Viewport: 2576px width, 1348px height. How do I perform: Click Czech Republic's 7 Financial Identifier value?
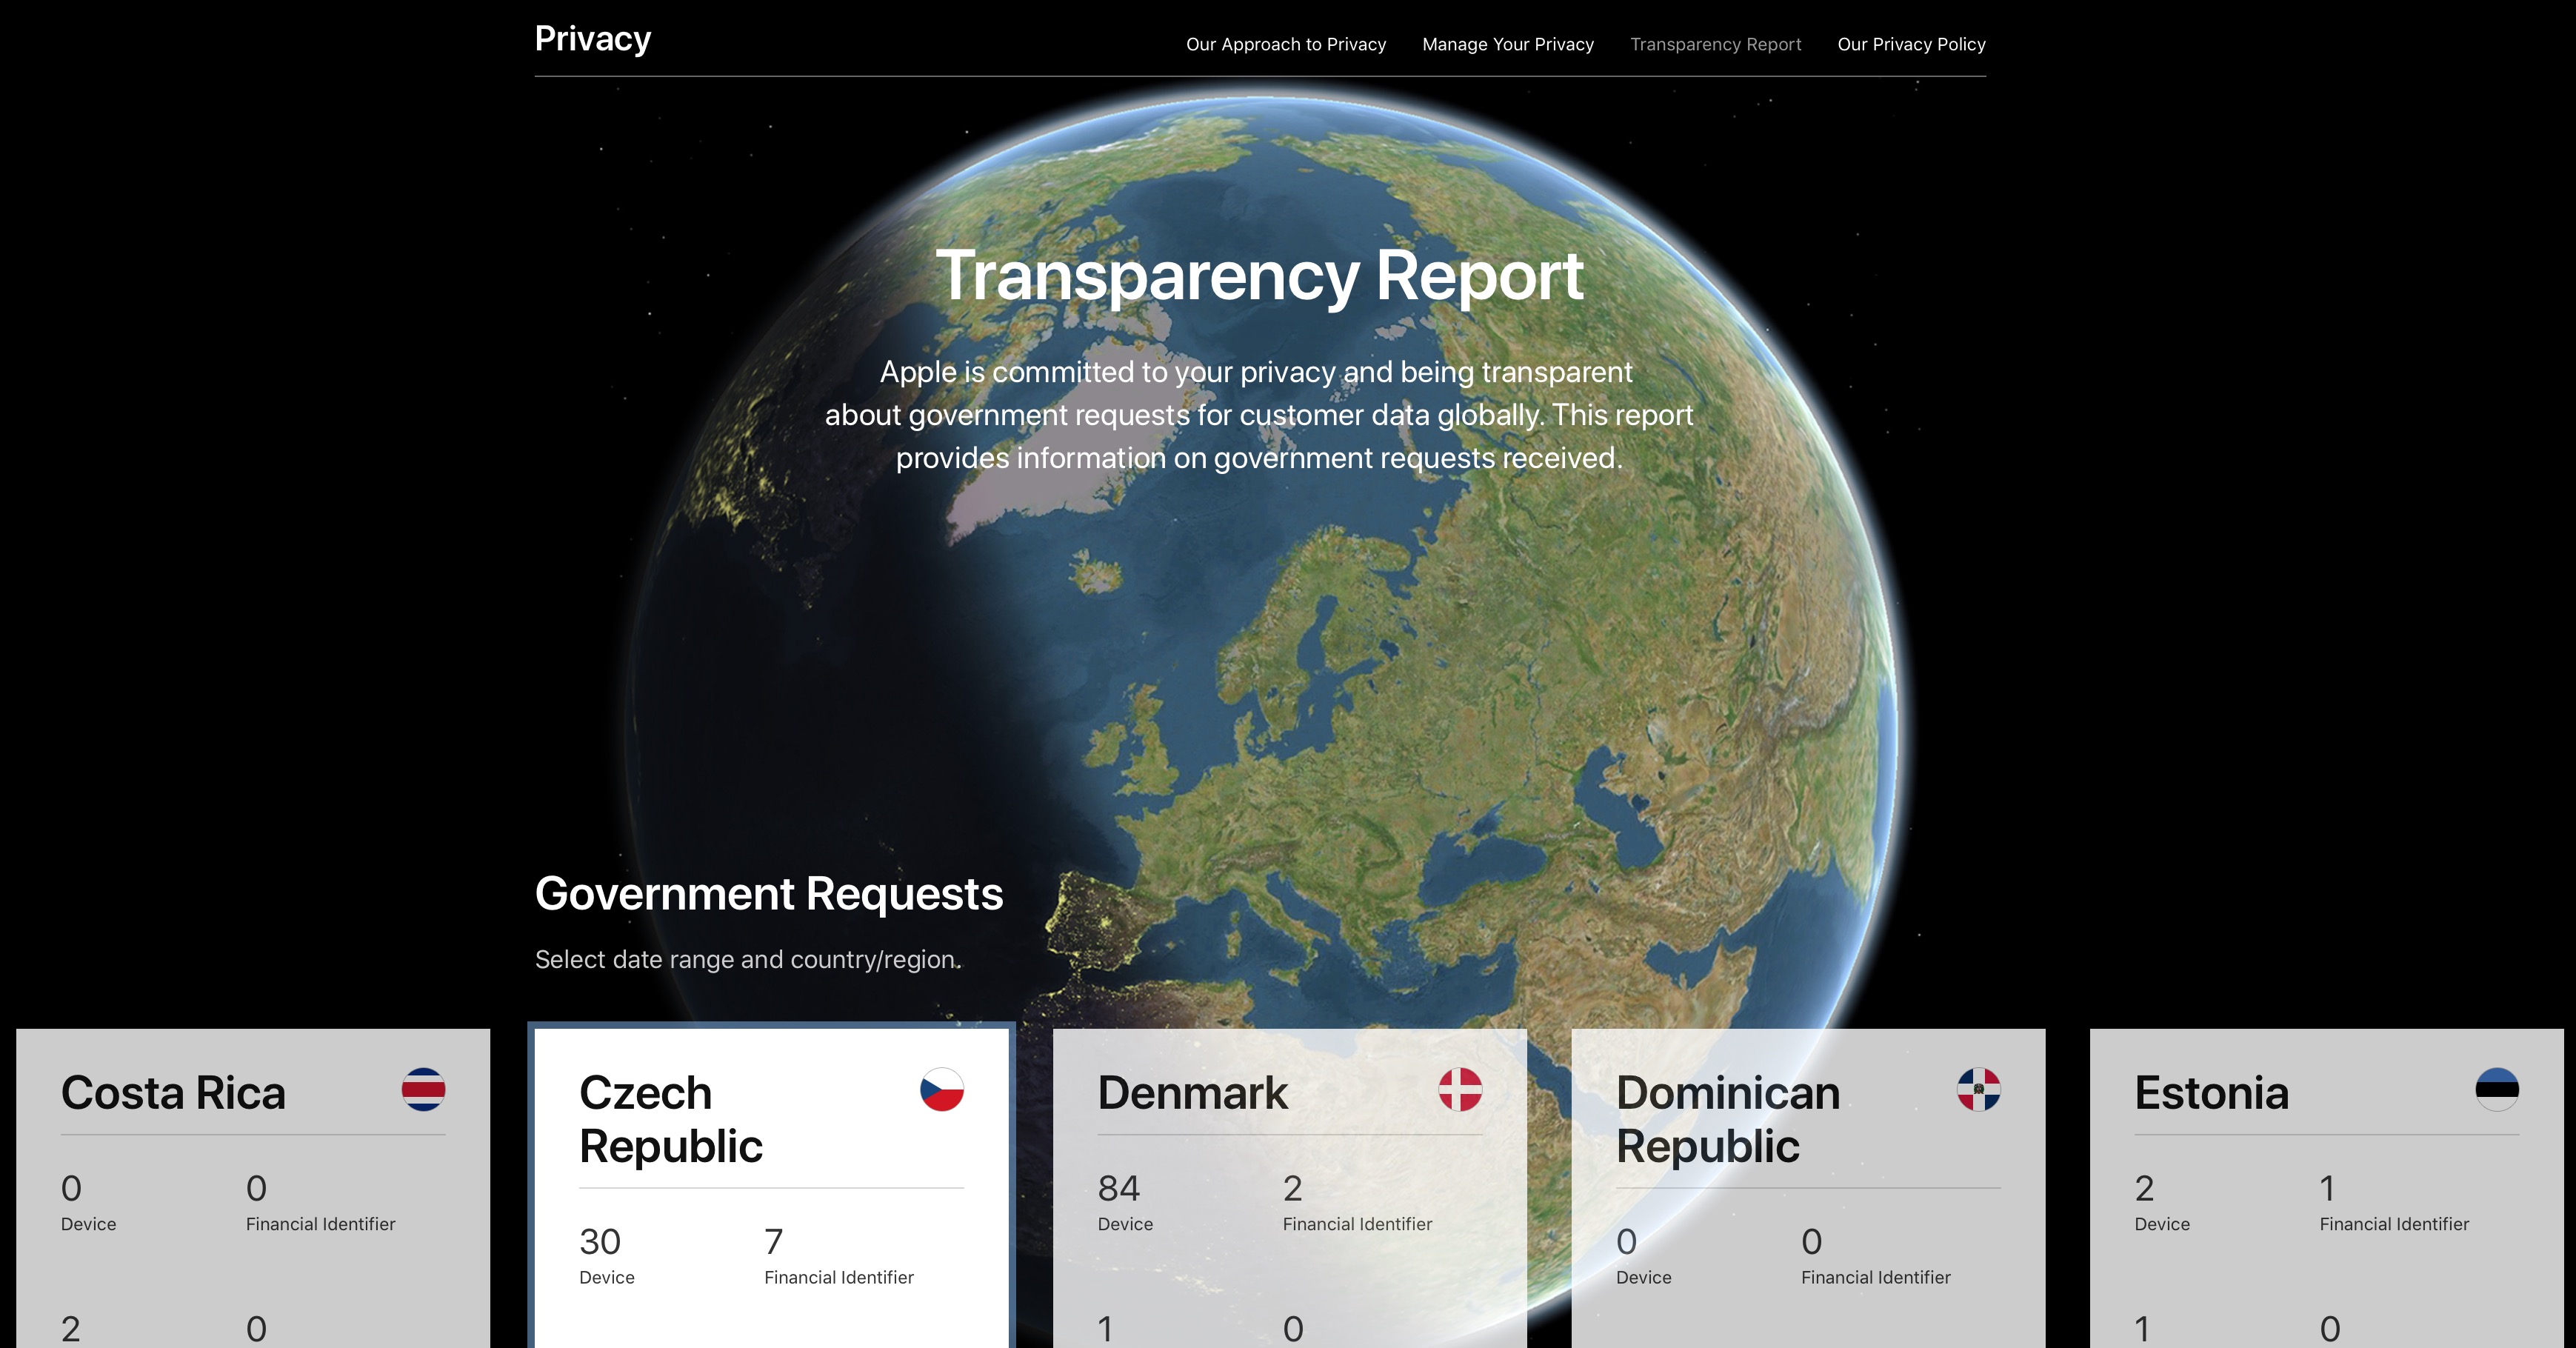point(773,1242)
